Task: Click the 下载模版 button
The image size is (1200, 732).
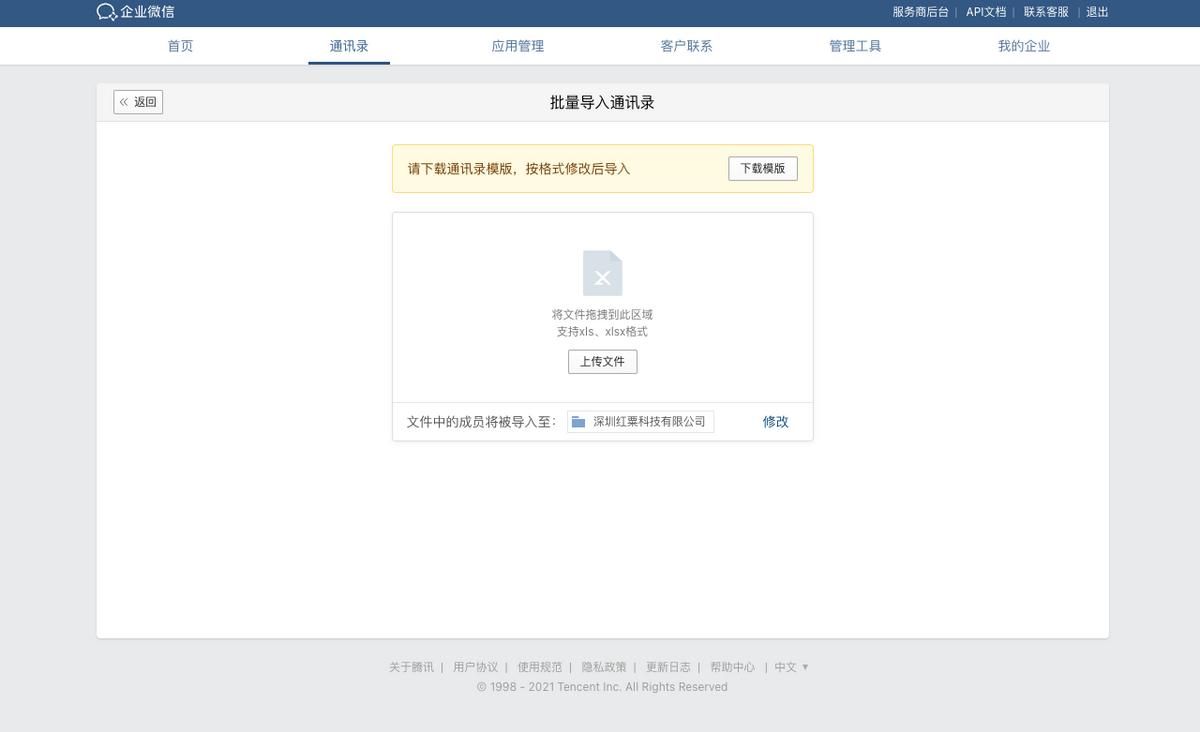Action: pyautogui.click(x=762, y=168)
